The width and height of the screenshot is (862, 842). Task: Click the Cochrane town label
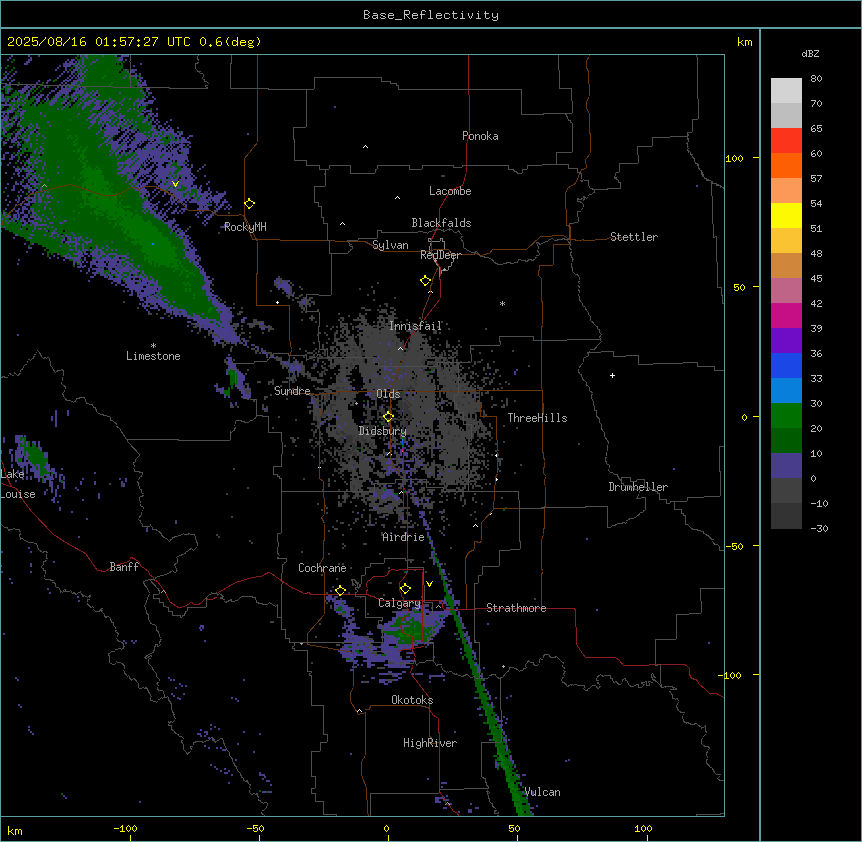click(x=322, y=568)
